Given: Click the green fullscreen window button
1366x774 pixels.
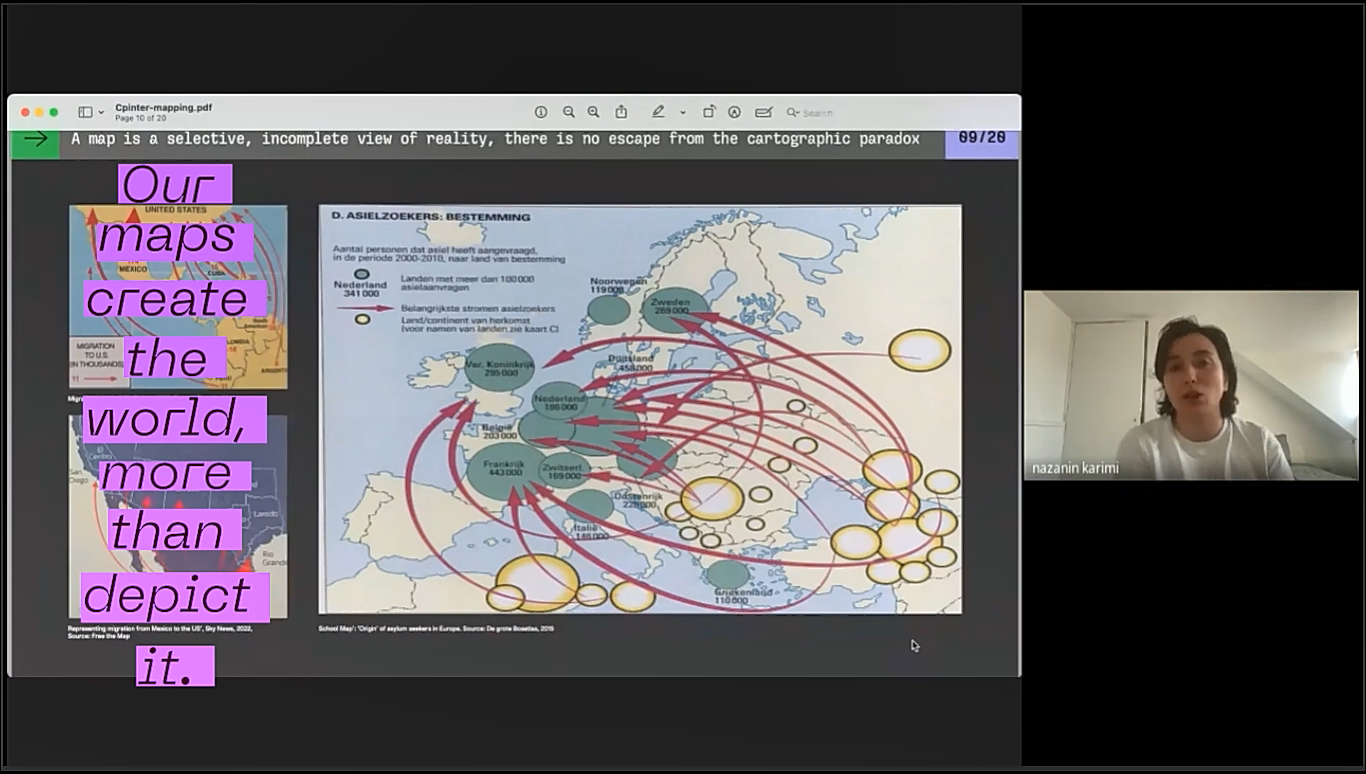Looking at the screenshot, I should pos(54,112).
